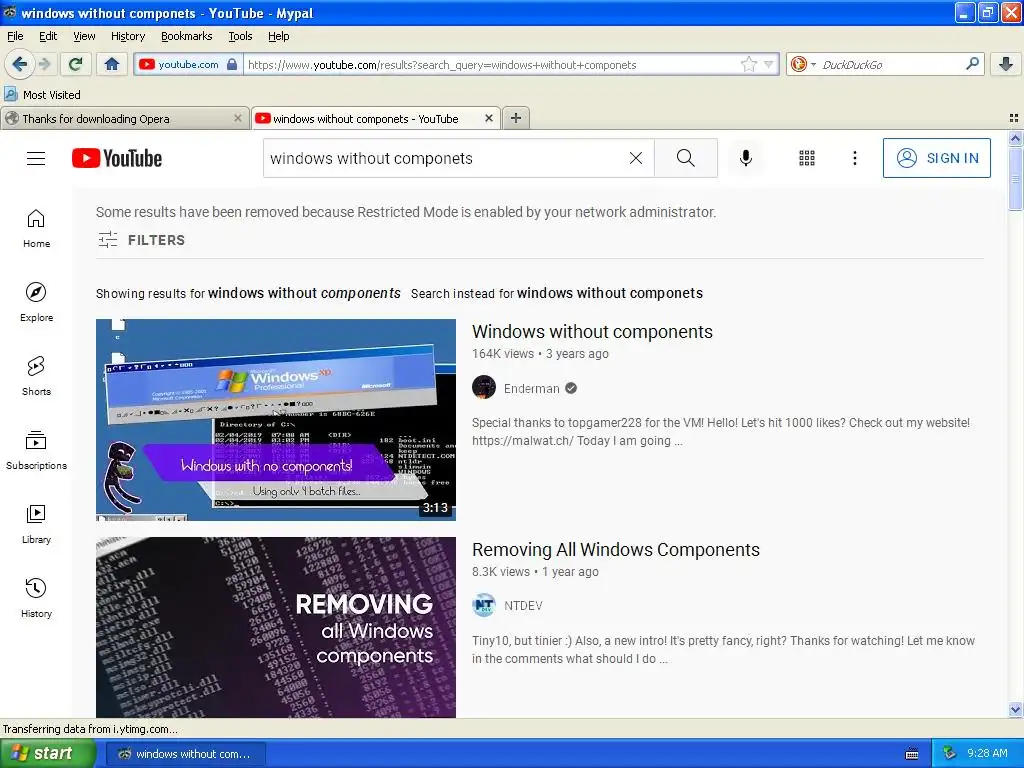This screenshot has width=1024, height=768.
Task: Reload the current page
Action: [76, 64]
